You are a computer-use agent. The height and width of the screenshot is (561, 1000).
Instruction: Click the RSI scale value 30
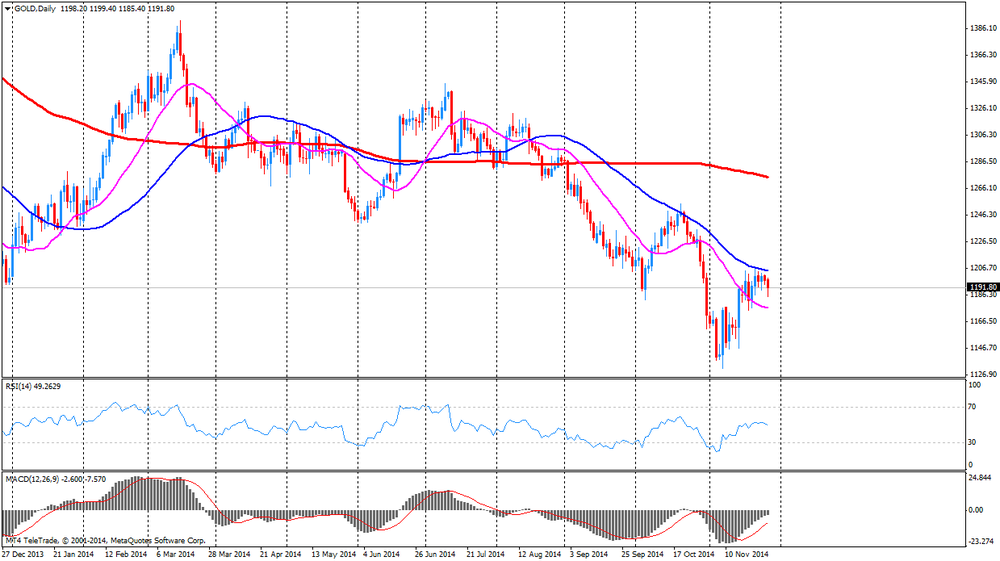pos(973,442)
